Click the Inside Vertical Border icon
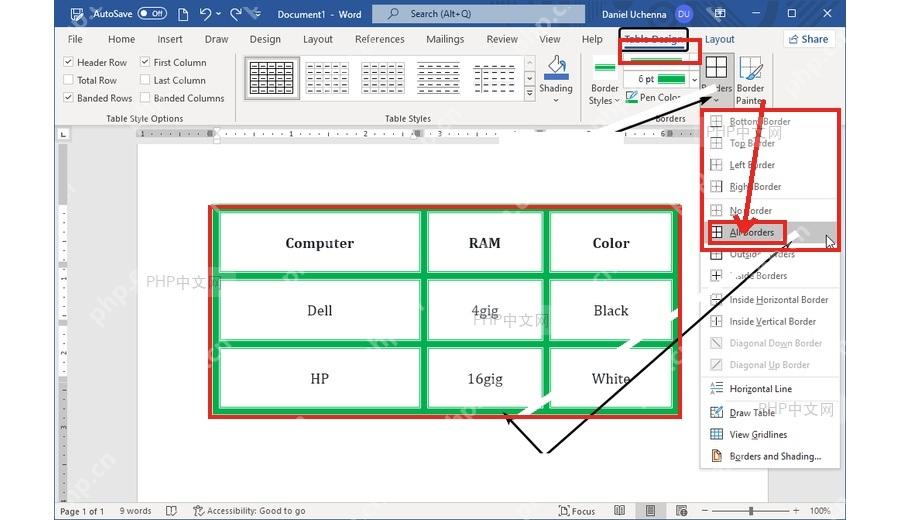Image resolution: width=900 pixels, height=520 pixels. (x=716, y=321)
